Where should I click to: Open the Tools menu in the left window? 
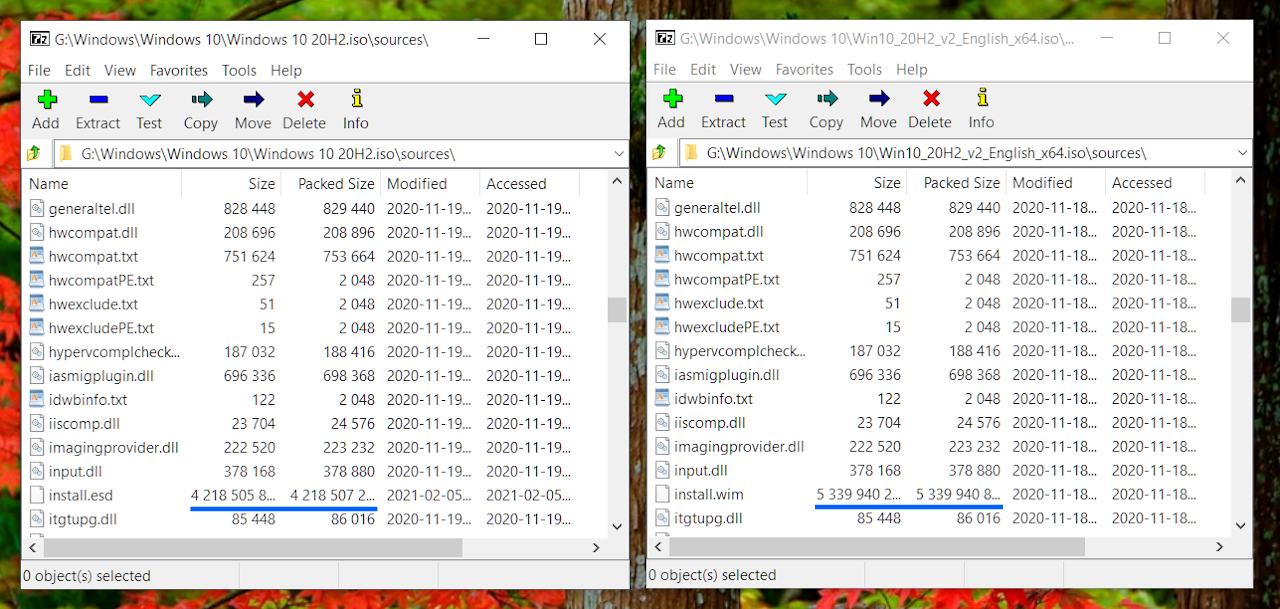[x=239, y=70]
